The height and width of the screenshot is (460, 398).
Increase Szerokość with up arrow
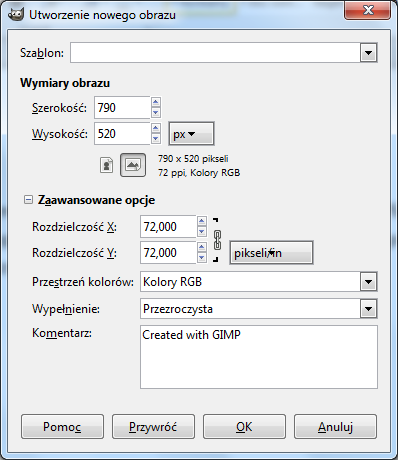pyautogui.click(x=156, y=102)
